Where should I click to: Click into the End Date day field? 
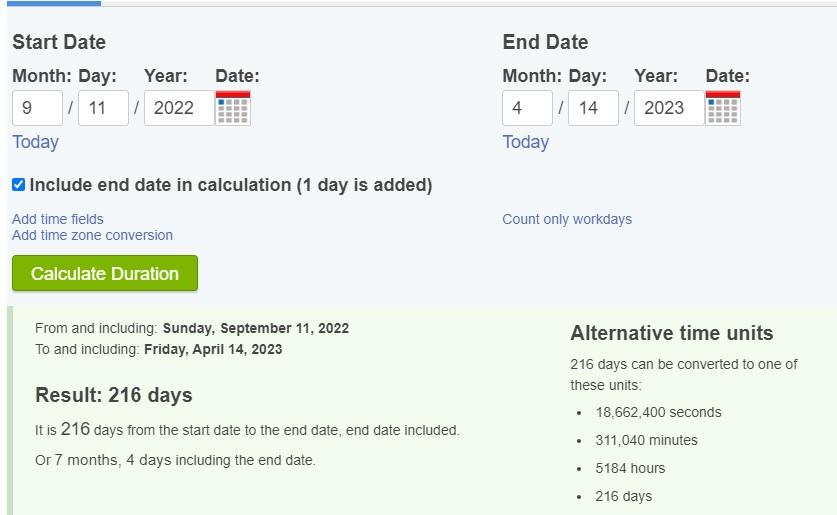tap(593, 108)
